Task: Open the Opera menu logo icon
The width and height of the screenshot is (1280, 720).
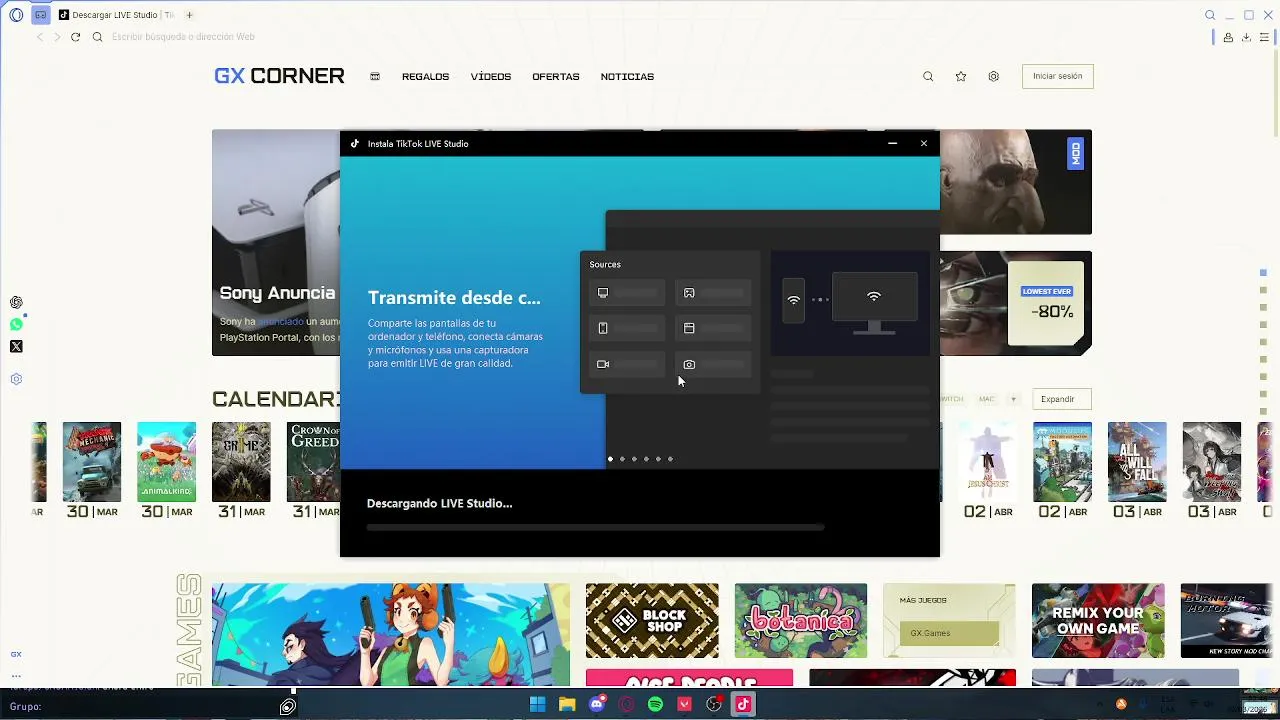Action: click(x=16, y=15)
